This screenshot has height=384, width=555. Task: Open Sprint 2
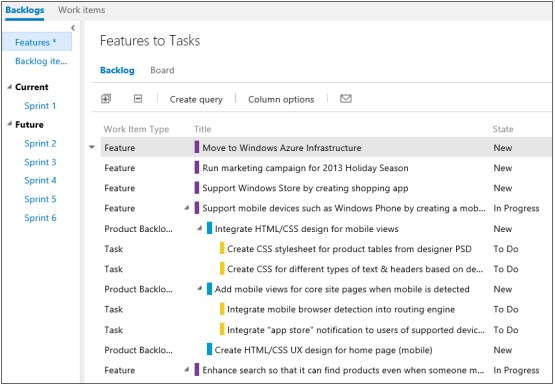pos(40,143)
